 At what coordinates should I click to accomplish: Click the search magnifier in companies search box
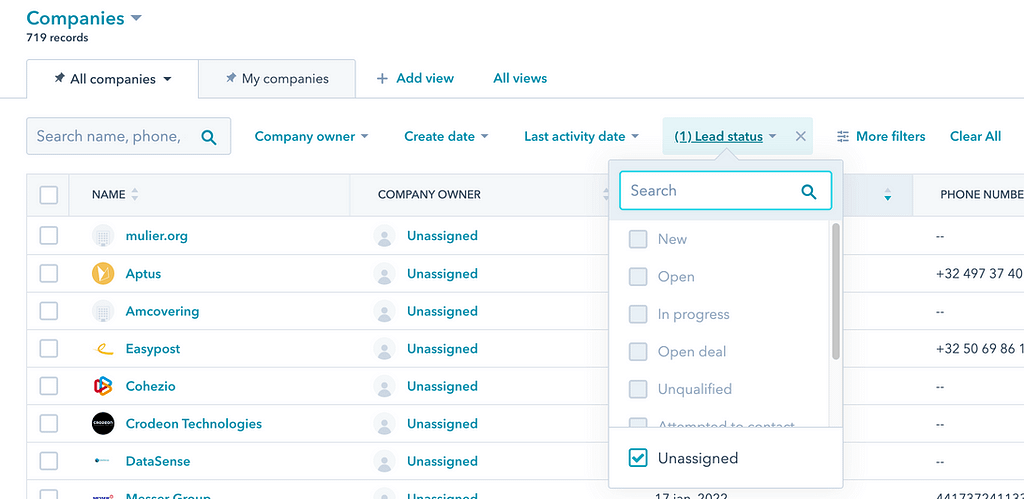[208, 137]
